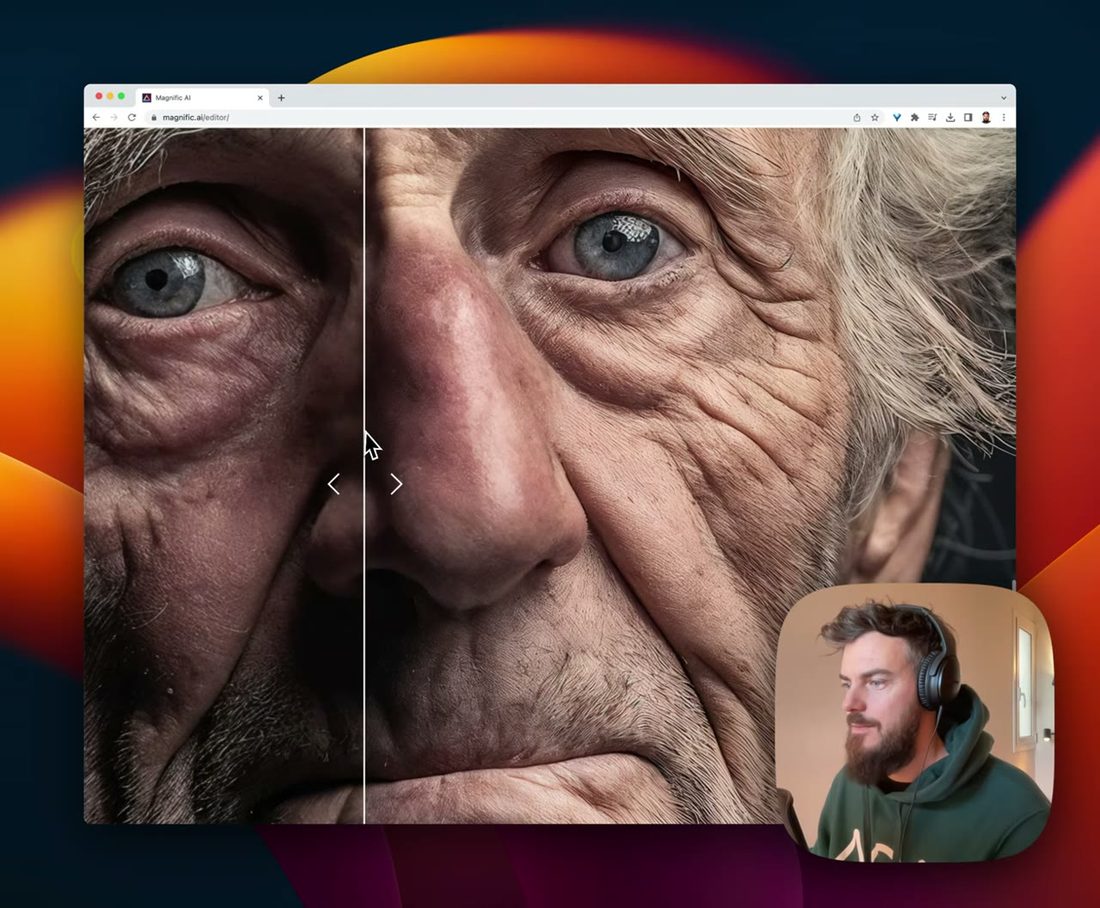Close the Magnific AI tab
The image size is (1100, 908).
point(260,98)
